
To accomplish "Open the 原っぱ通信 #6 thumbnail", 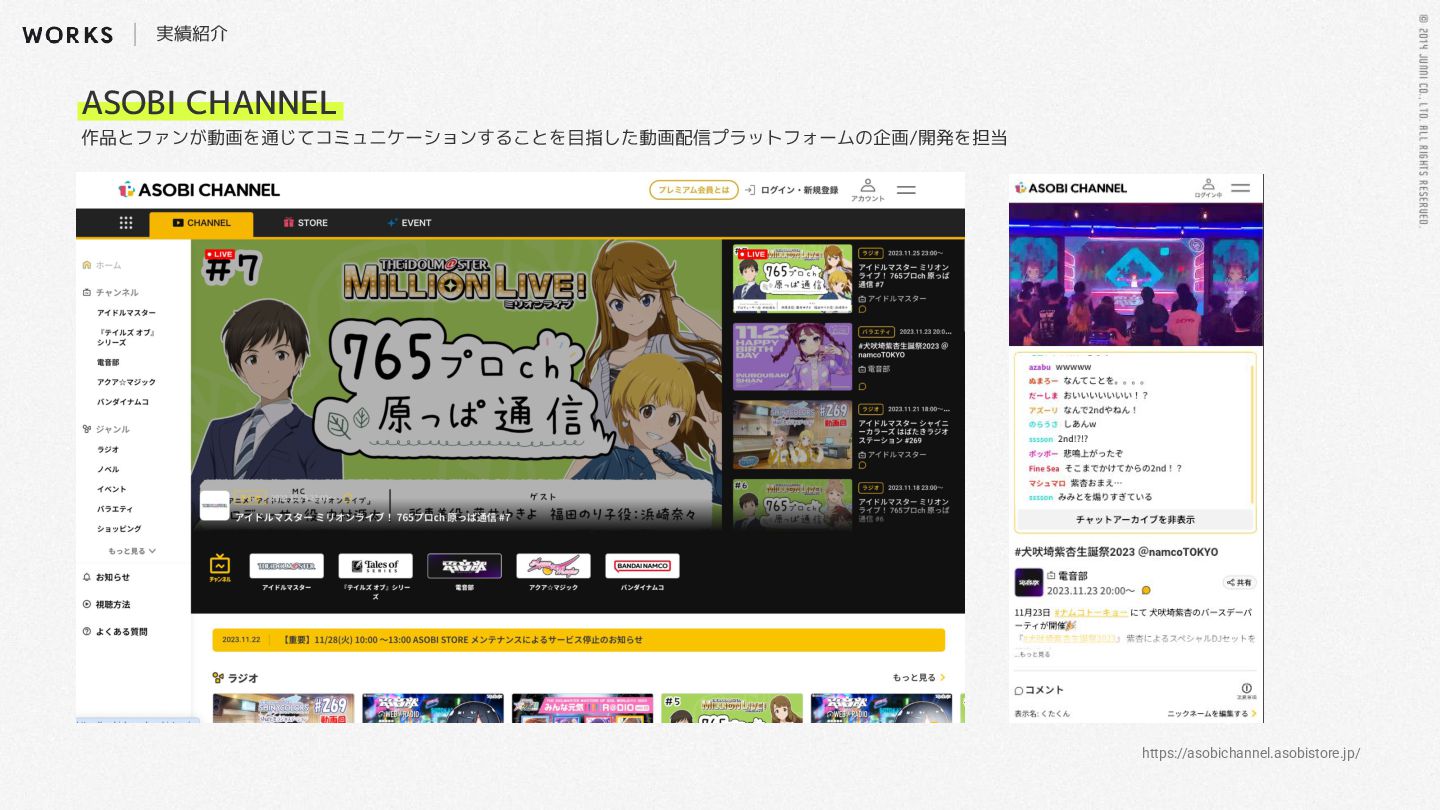I will click(x=793, y=505).
